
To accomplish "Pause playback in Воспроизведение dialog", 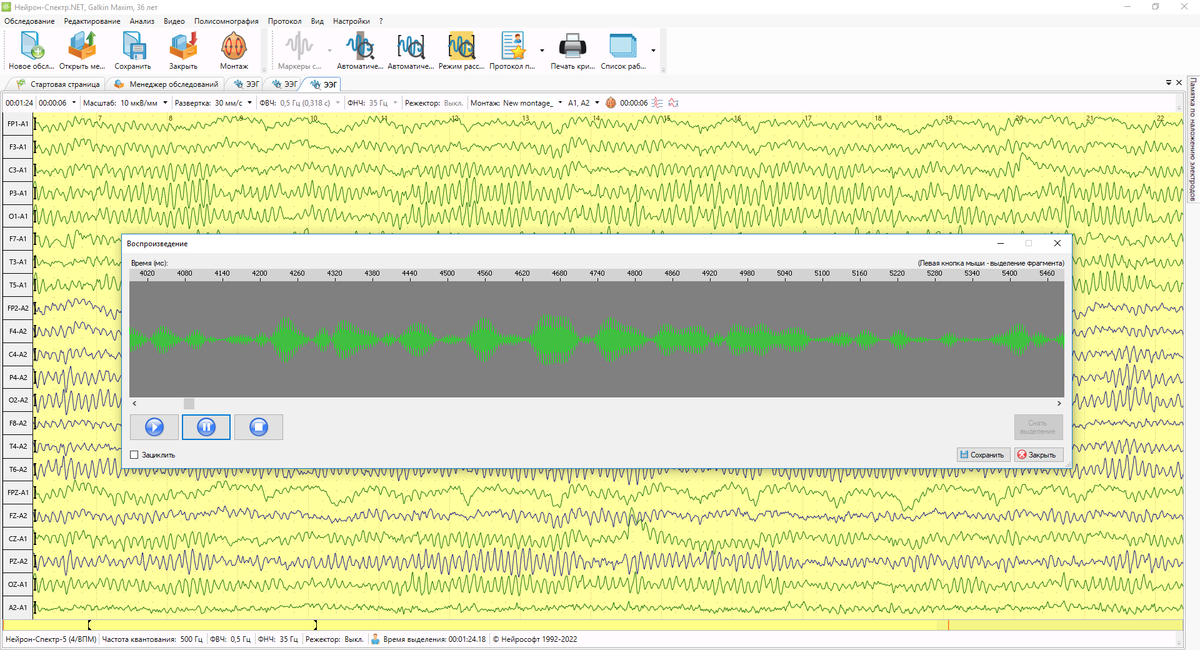I will [x=207, y=427].
